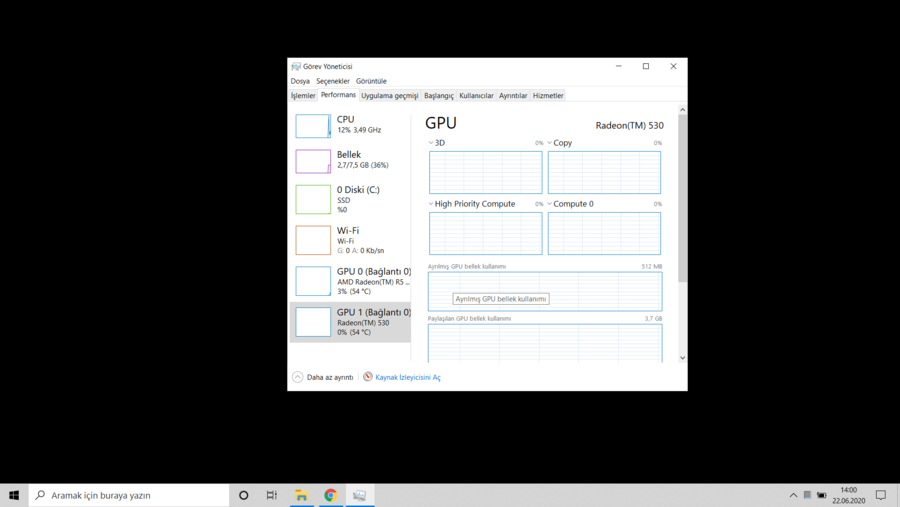Open the 3D engine dropdown
This screenshot has height=507, width=900.
[431, 143]
